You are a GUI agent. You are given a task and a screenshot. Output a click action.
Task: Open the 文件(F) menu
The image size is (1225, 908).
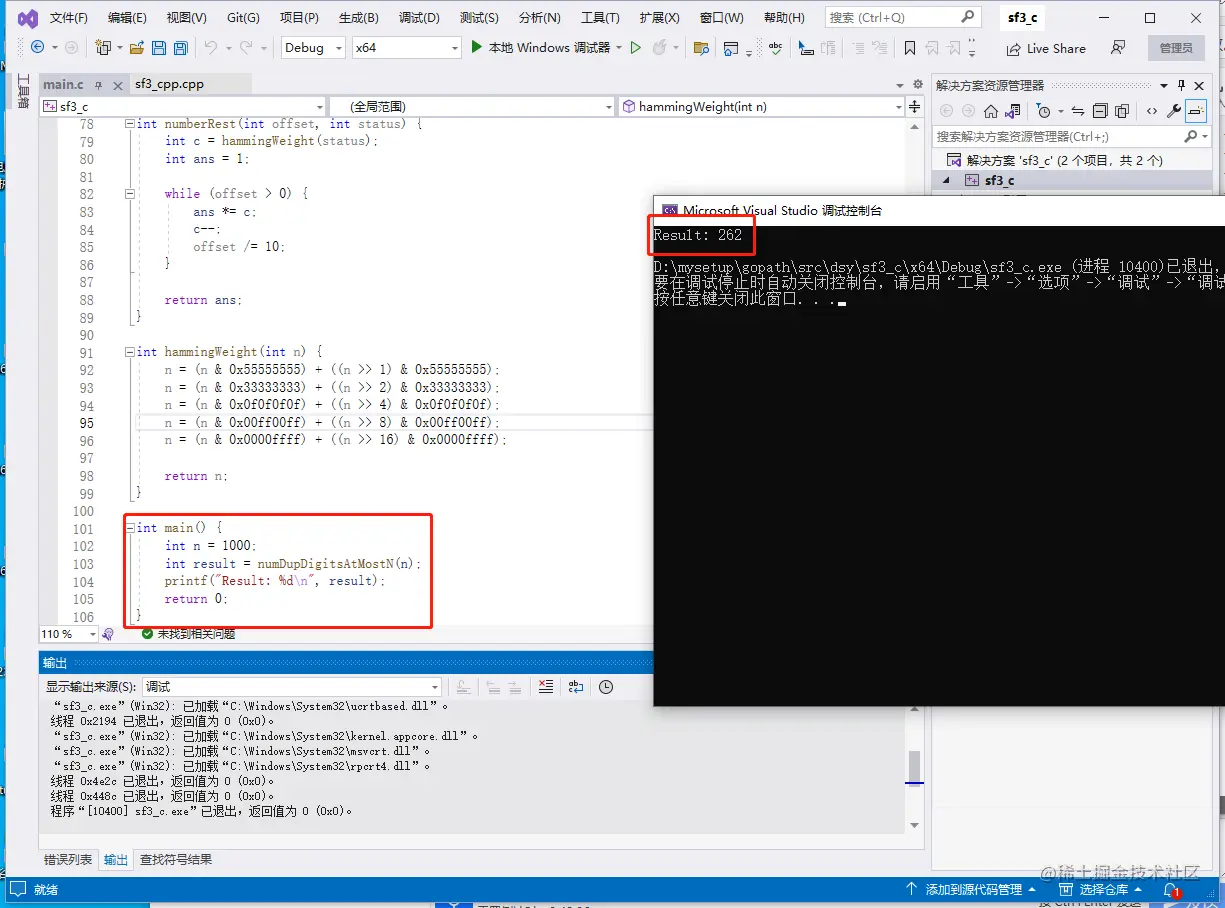coord(69,18)
